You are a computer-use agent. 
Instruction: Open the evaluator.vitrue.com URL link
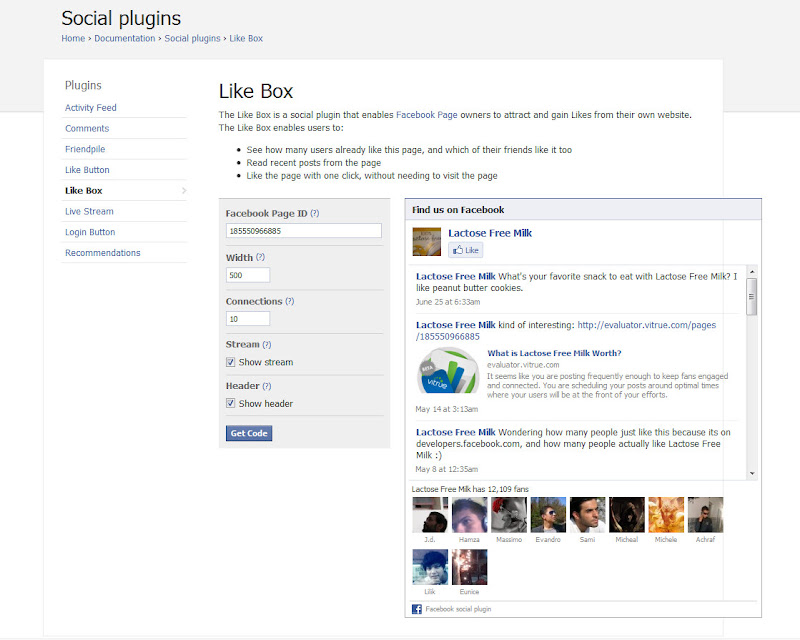click(x=646, y=325)
